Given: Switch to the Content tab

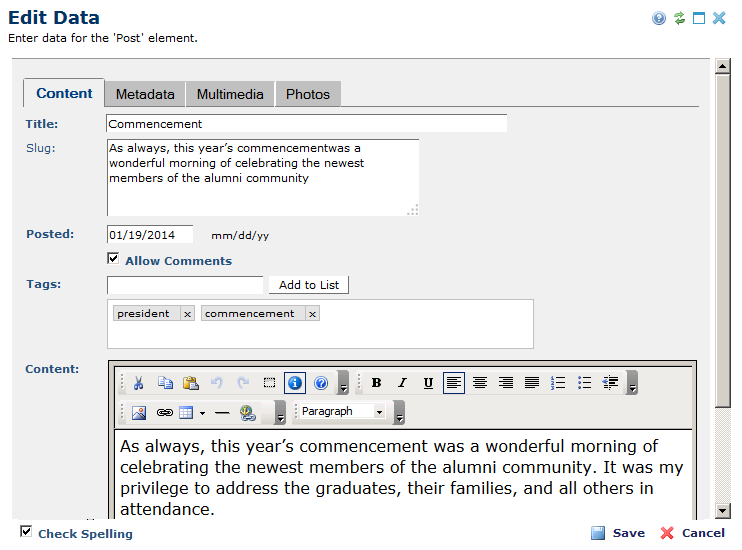Looking at the screenshot, I should click(64, 93).
